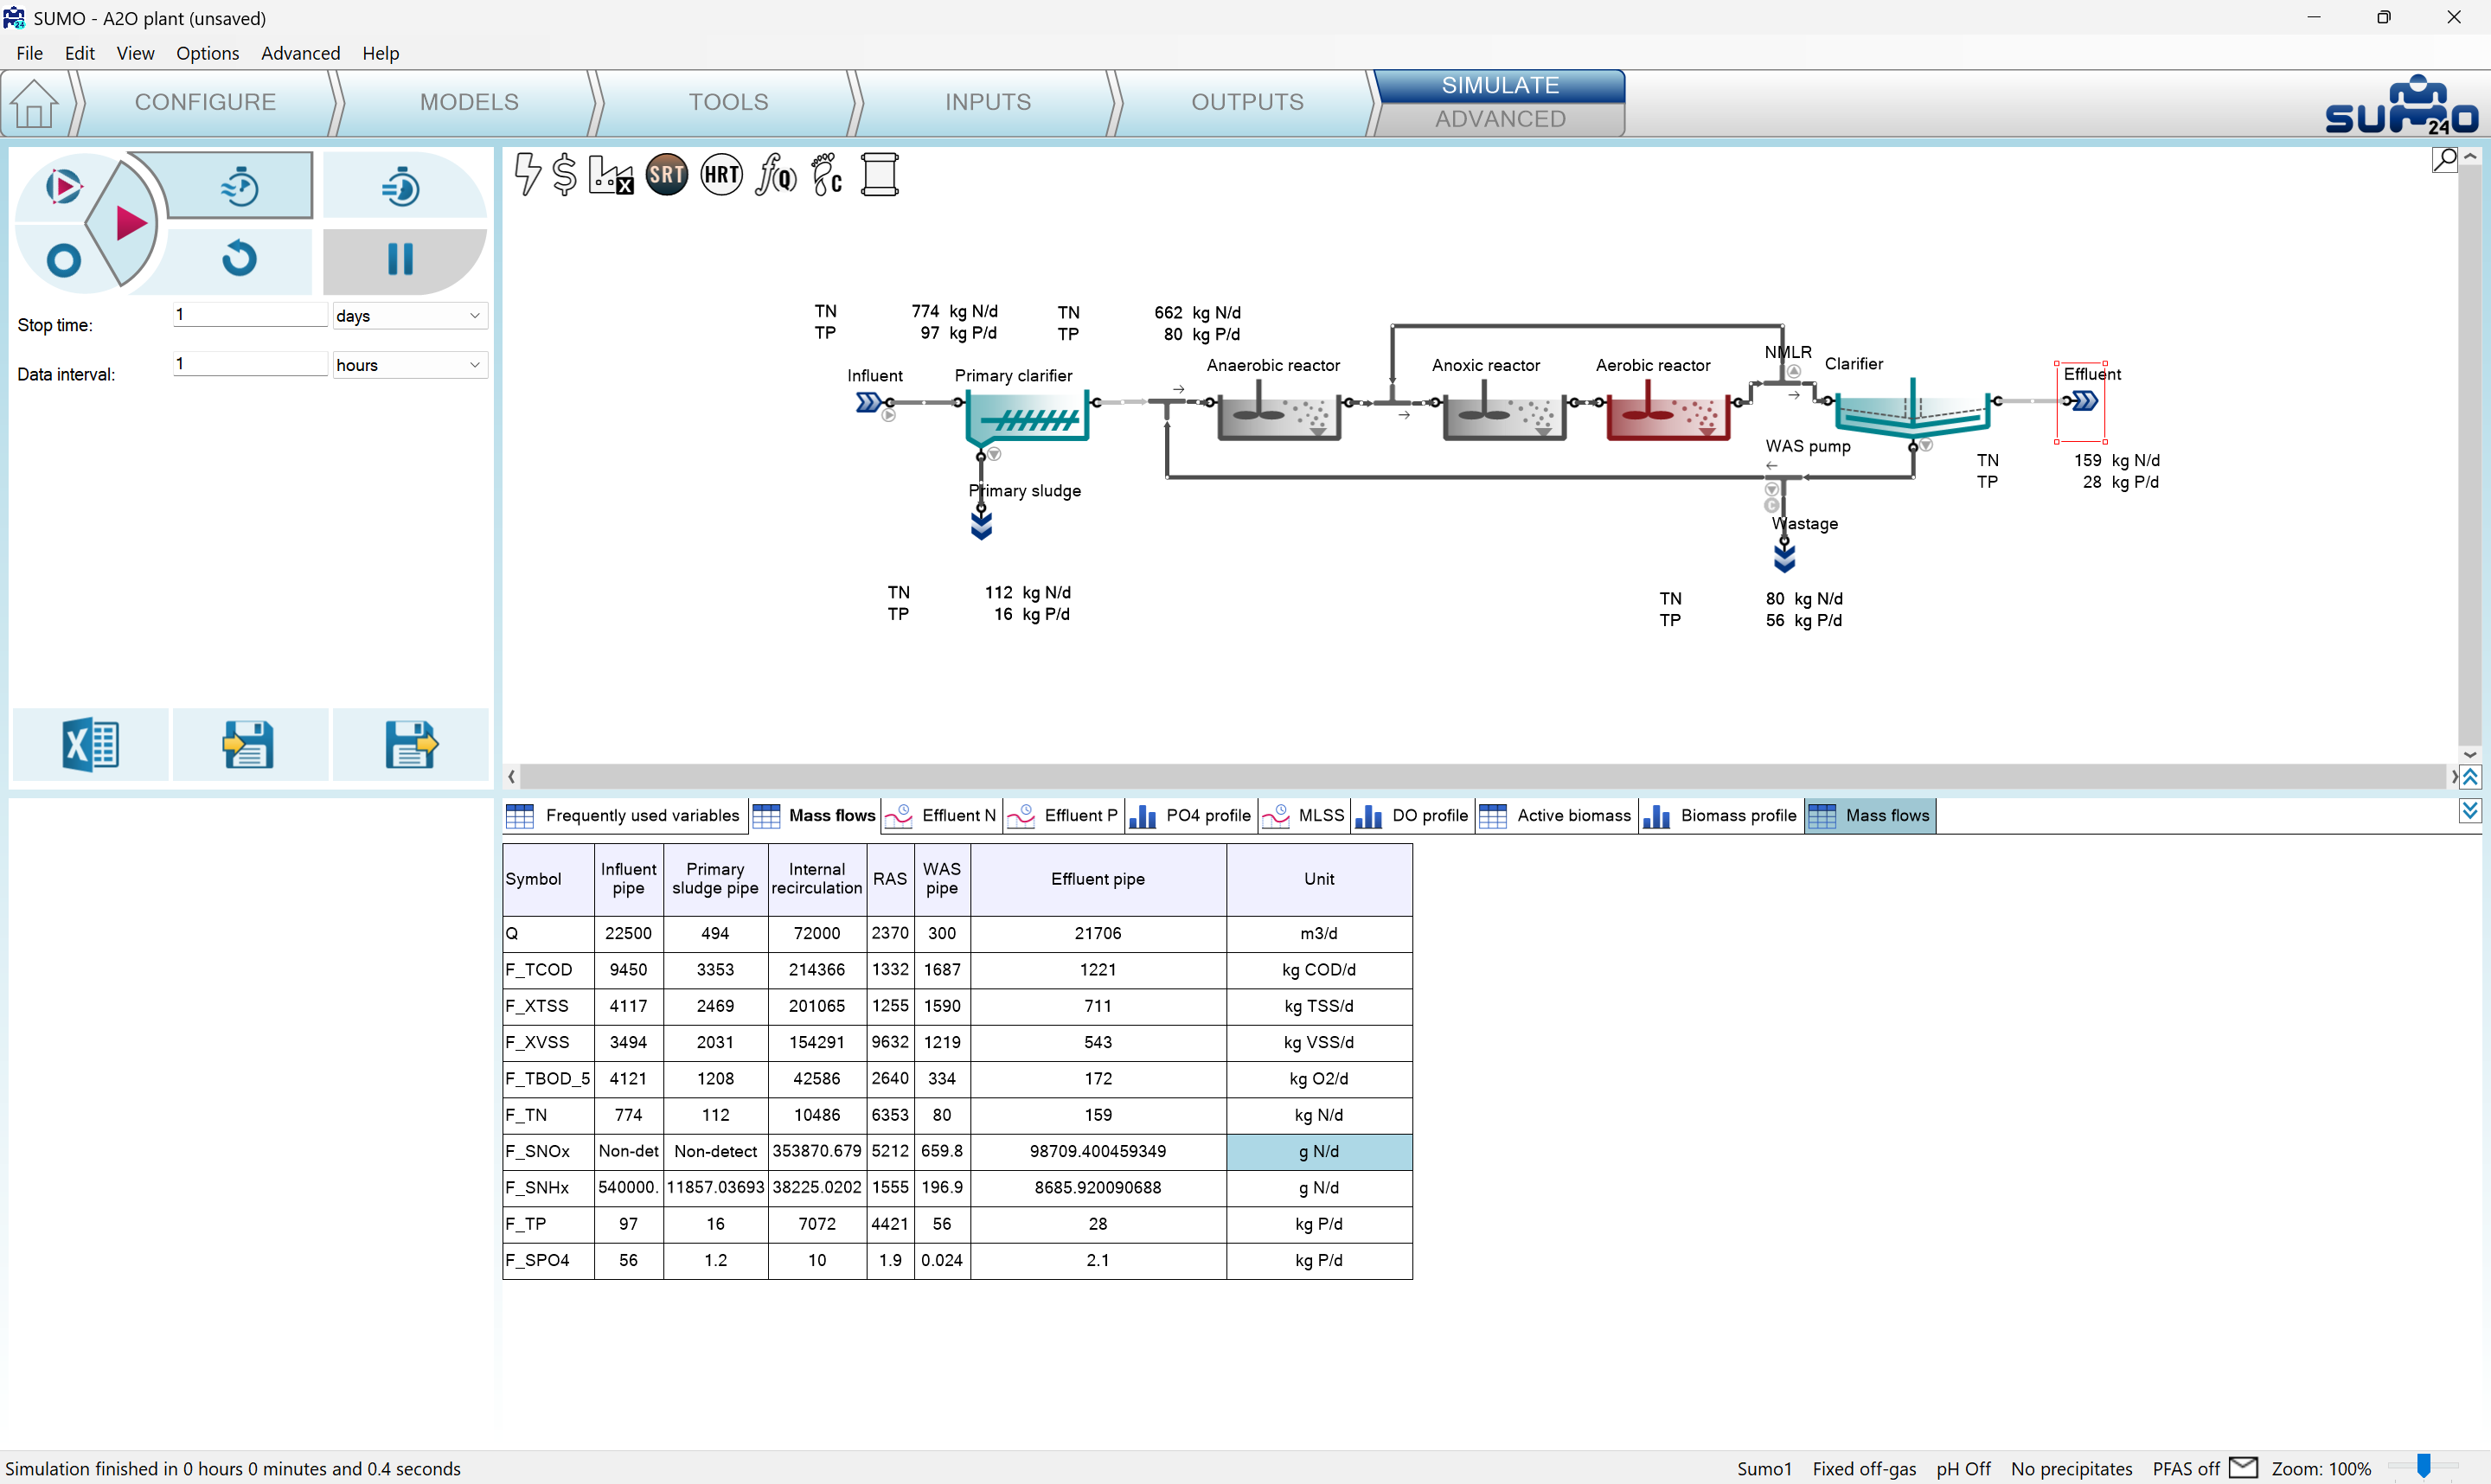
Task: Start simulation with red play button
Action: (128, 223)
